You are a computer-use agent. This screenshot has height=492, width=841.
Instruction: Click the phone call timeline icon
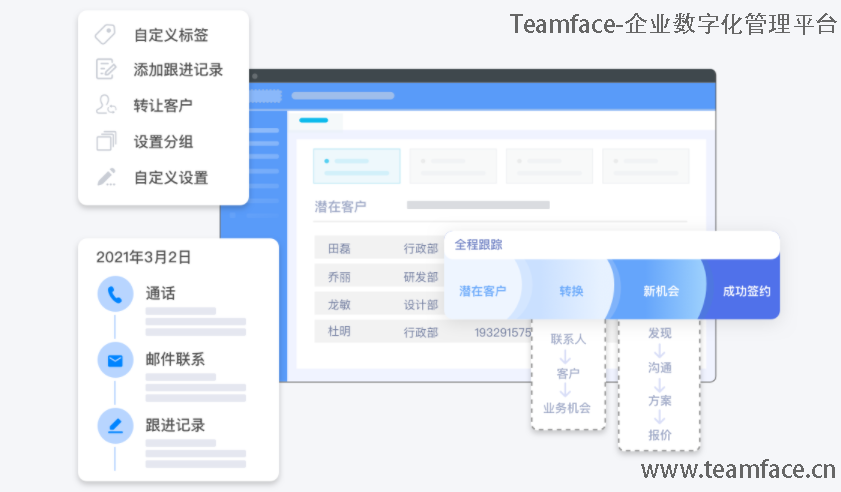pyautogui.click(x=115, y=295)
